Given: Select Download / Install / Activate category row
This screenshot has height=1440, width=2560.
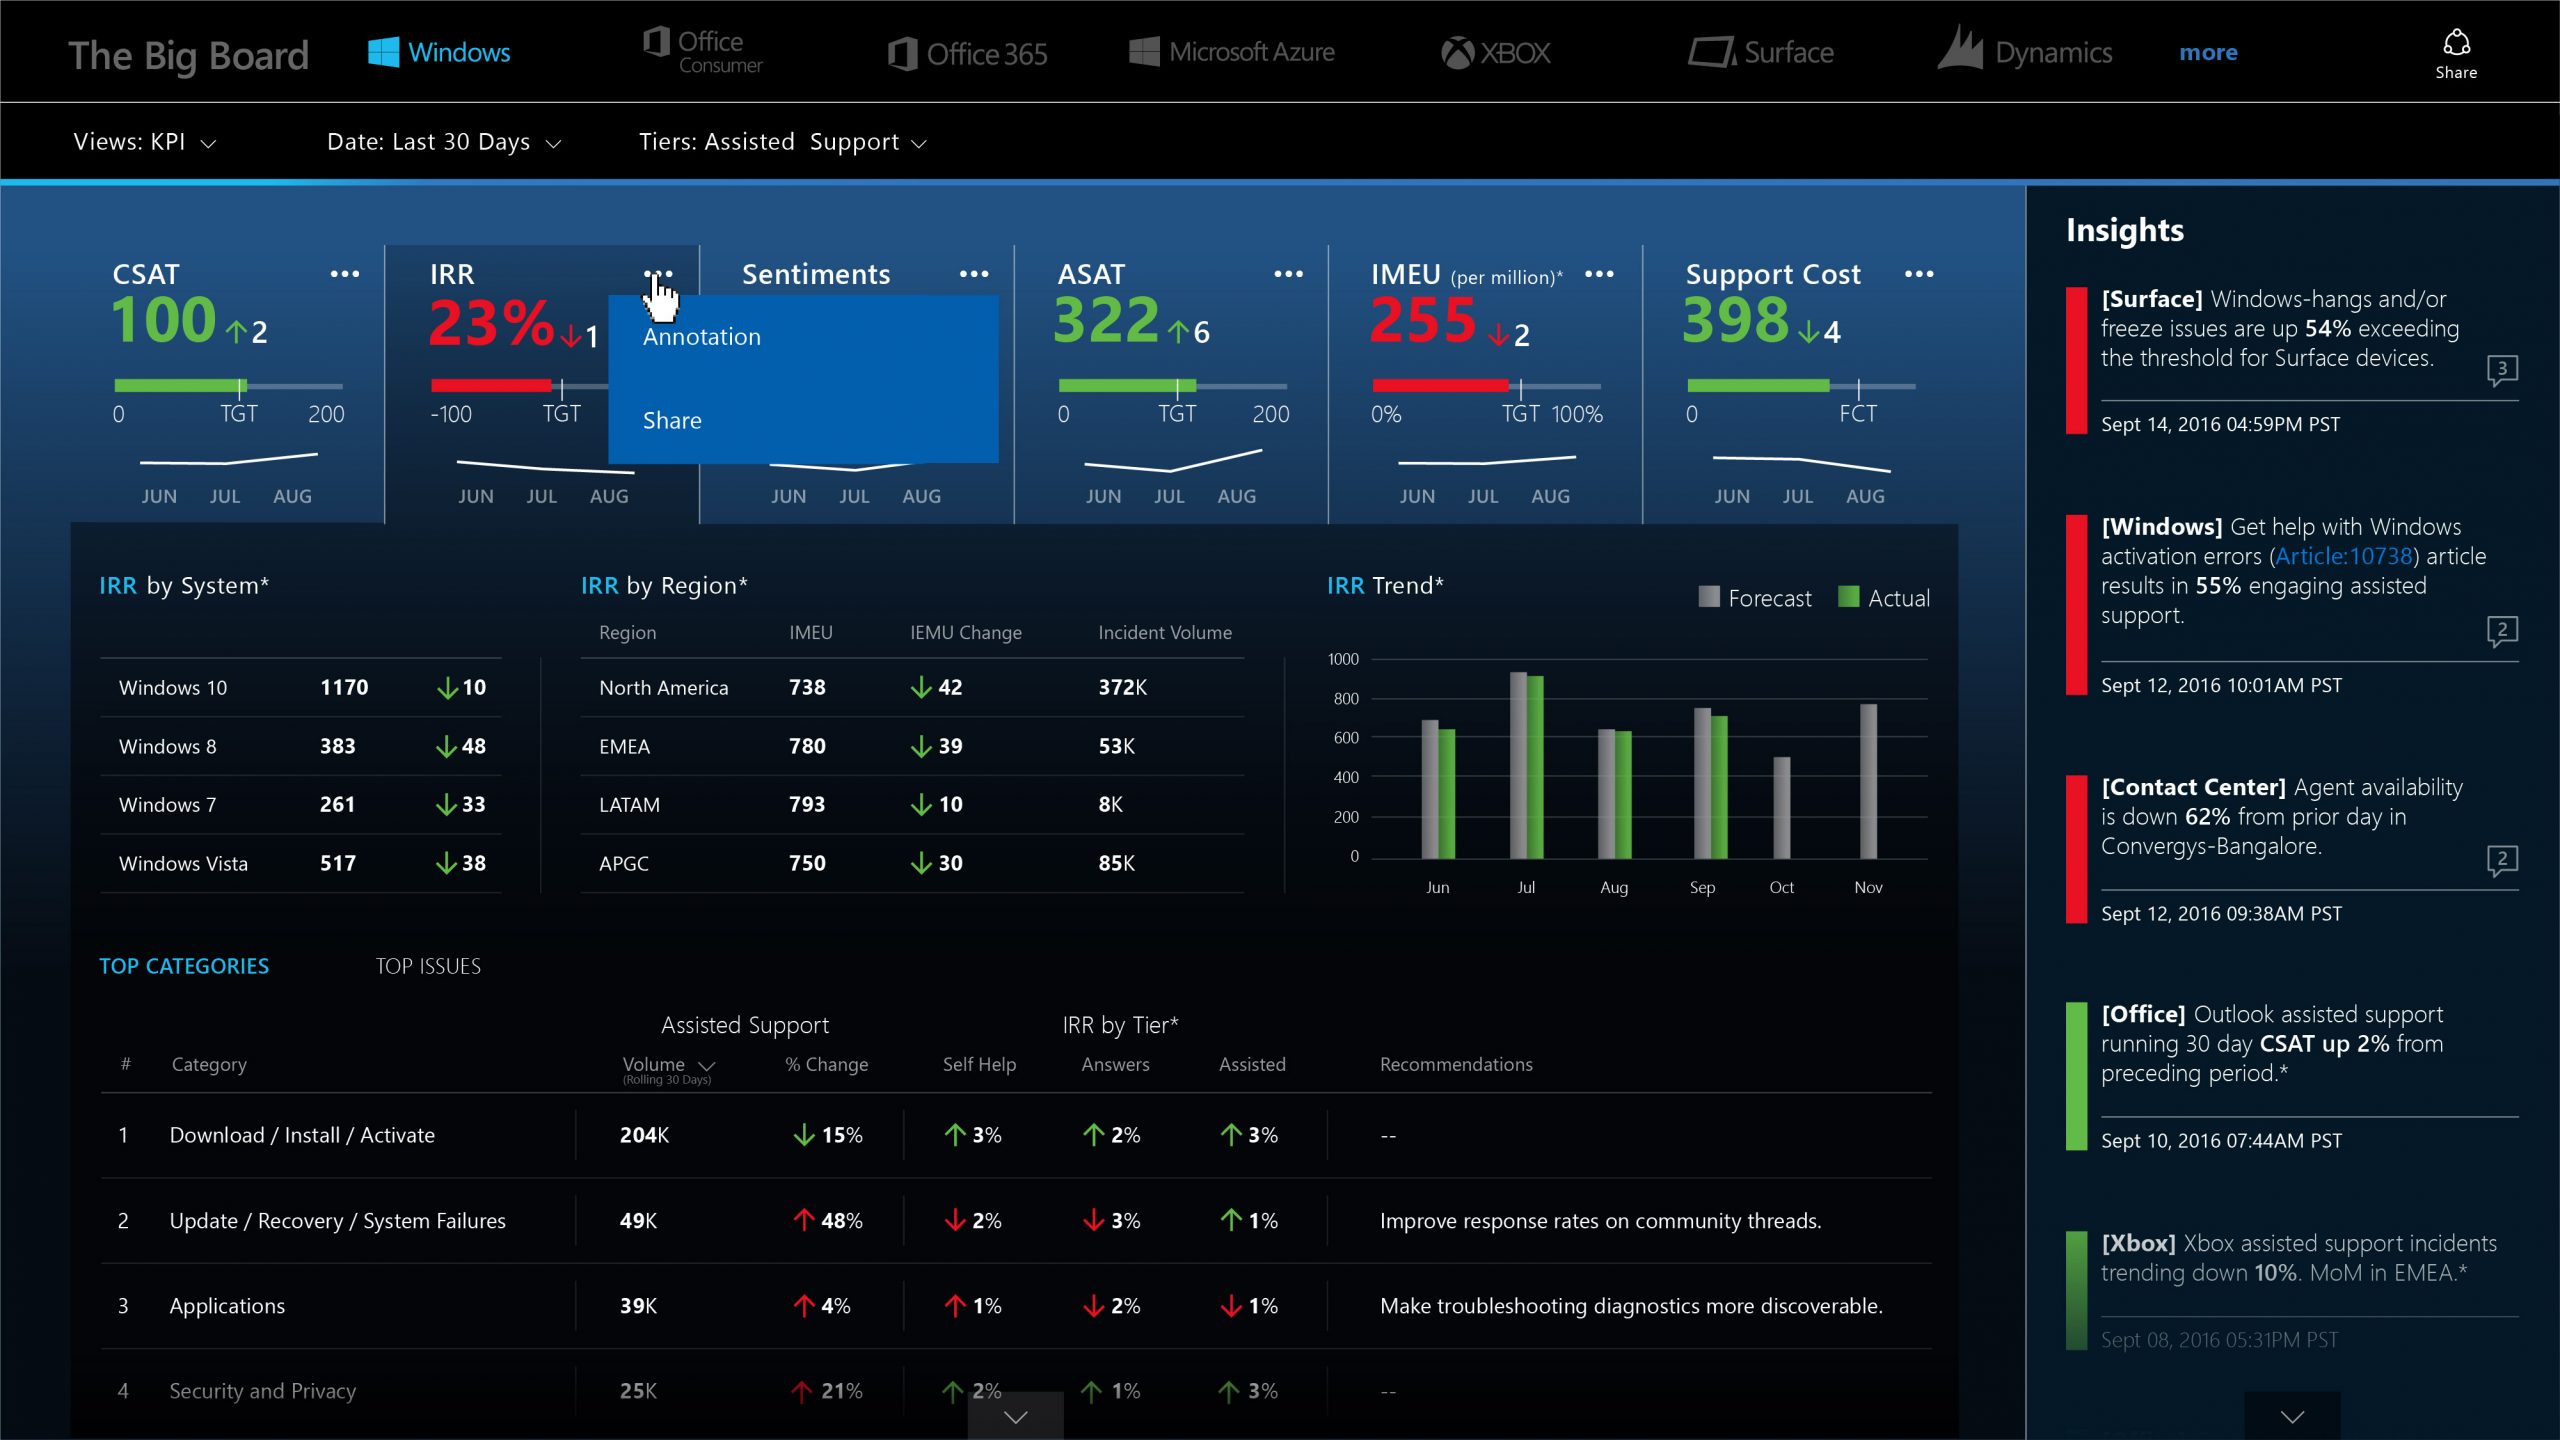Looking at the screenshot, I should (1016, 1136).
